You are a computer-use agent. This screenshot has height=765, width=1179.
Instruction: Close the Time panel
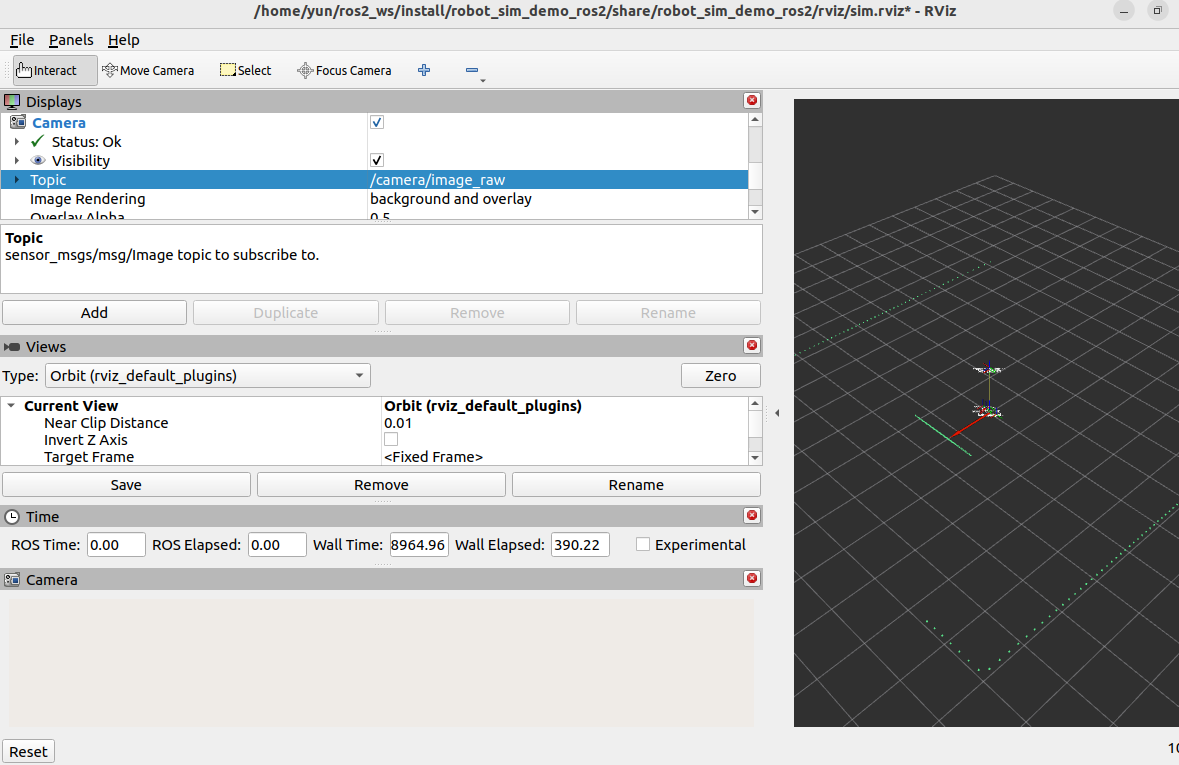[x=751, y=515]
